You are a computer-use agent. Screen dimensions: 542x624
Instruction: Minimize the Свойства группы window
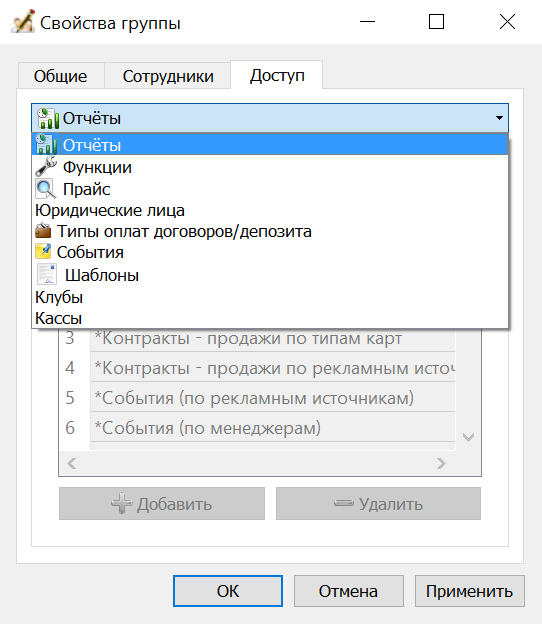(x=367, y=21)
